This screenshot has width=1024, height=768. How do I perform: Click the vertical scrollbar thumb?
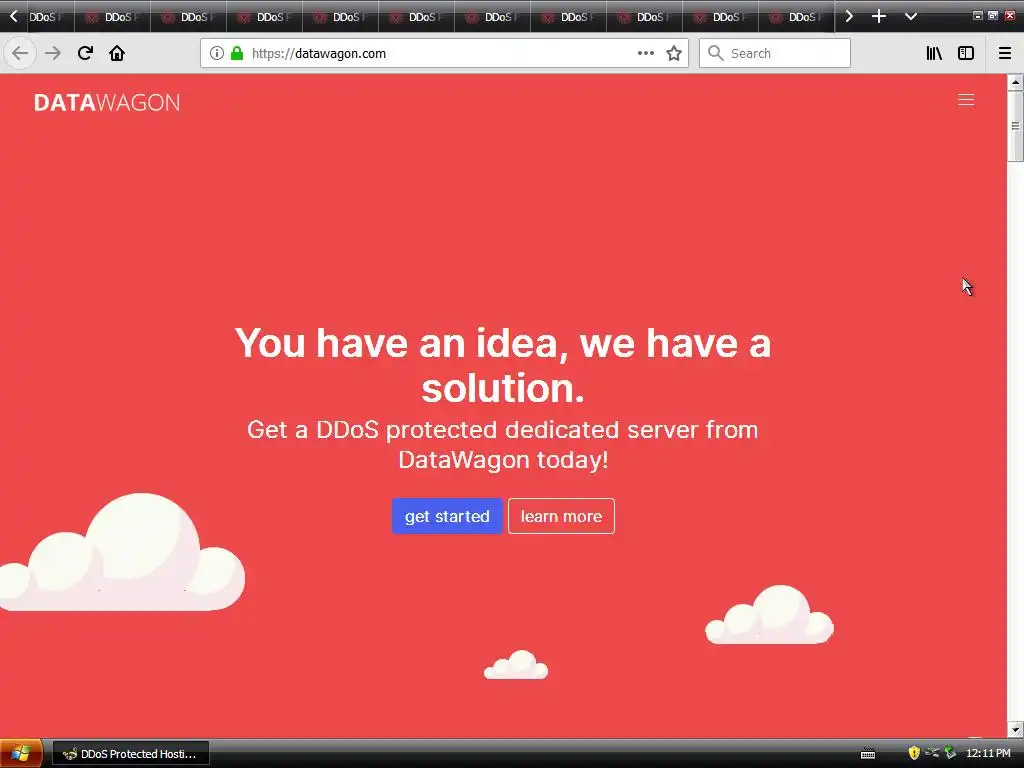pos(1015,126)
